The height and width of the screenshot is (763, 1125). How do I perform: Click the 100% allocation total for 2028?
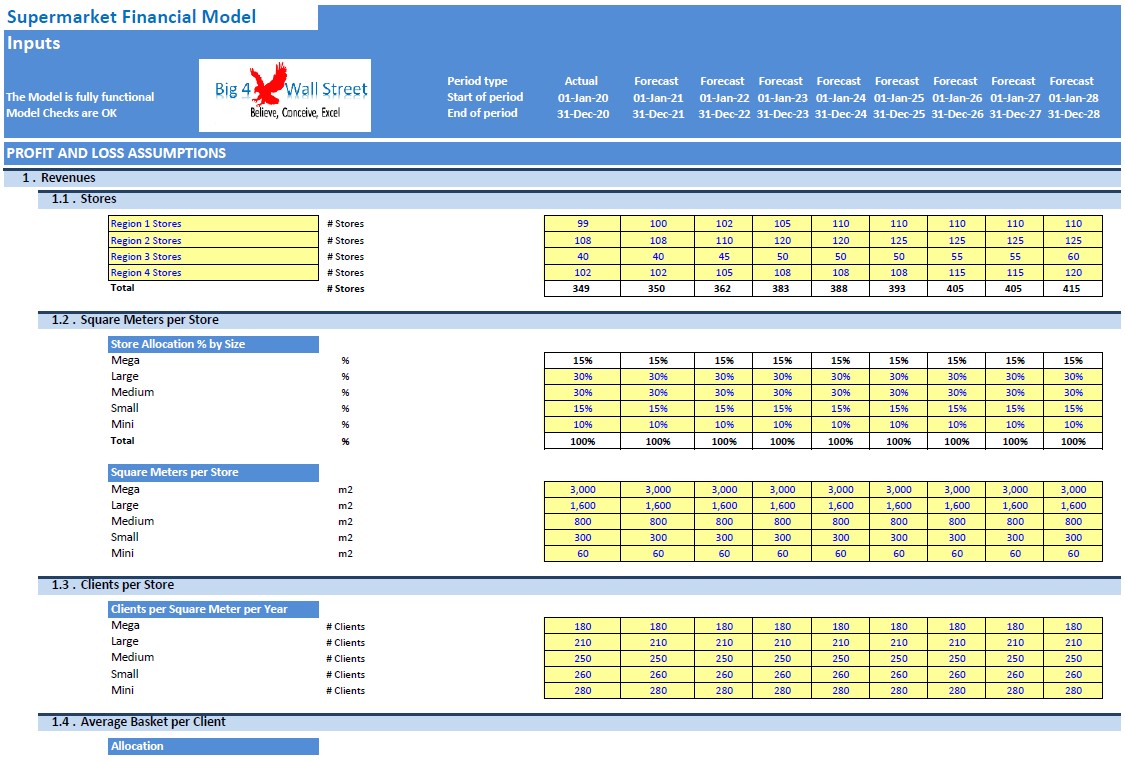tap(1073, 441)
